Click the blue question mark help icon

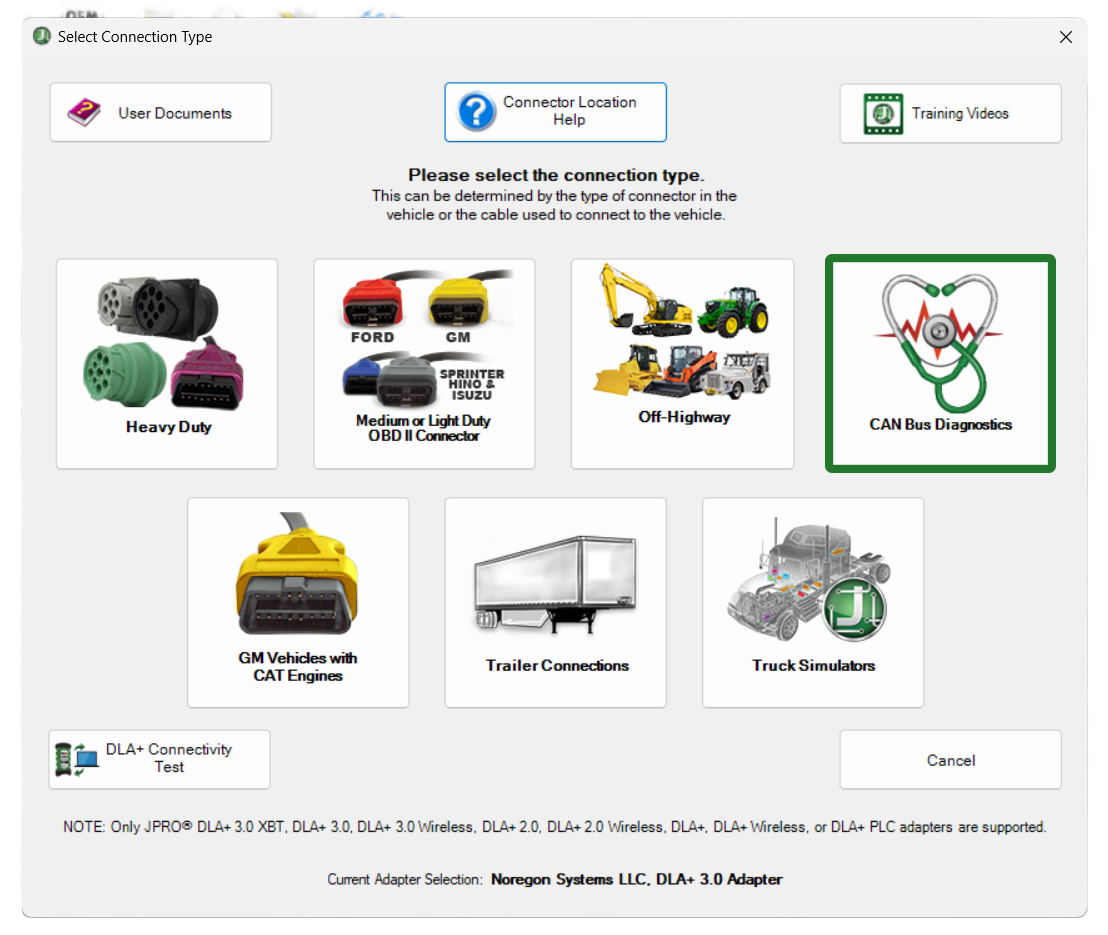point(477,112)
